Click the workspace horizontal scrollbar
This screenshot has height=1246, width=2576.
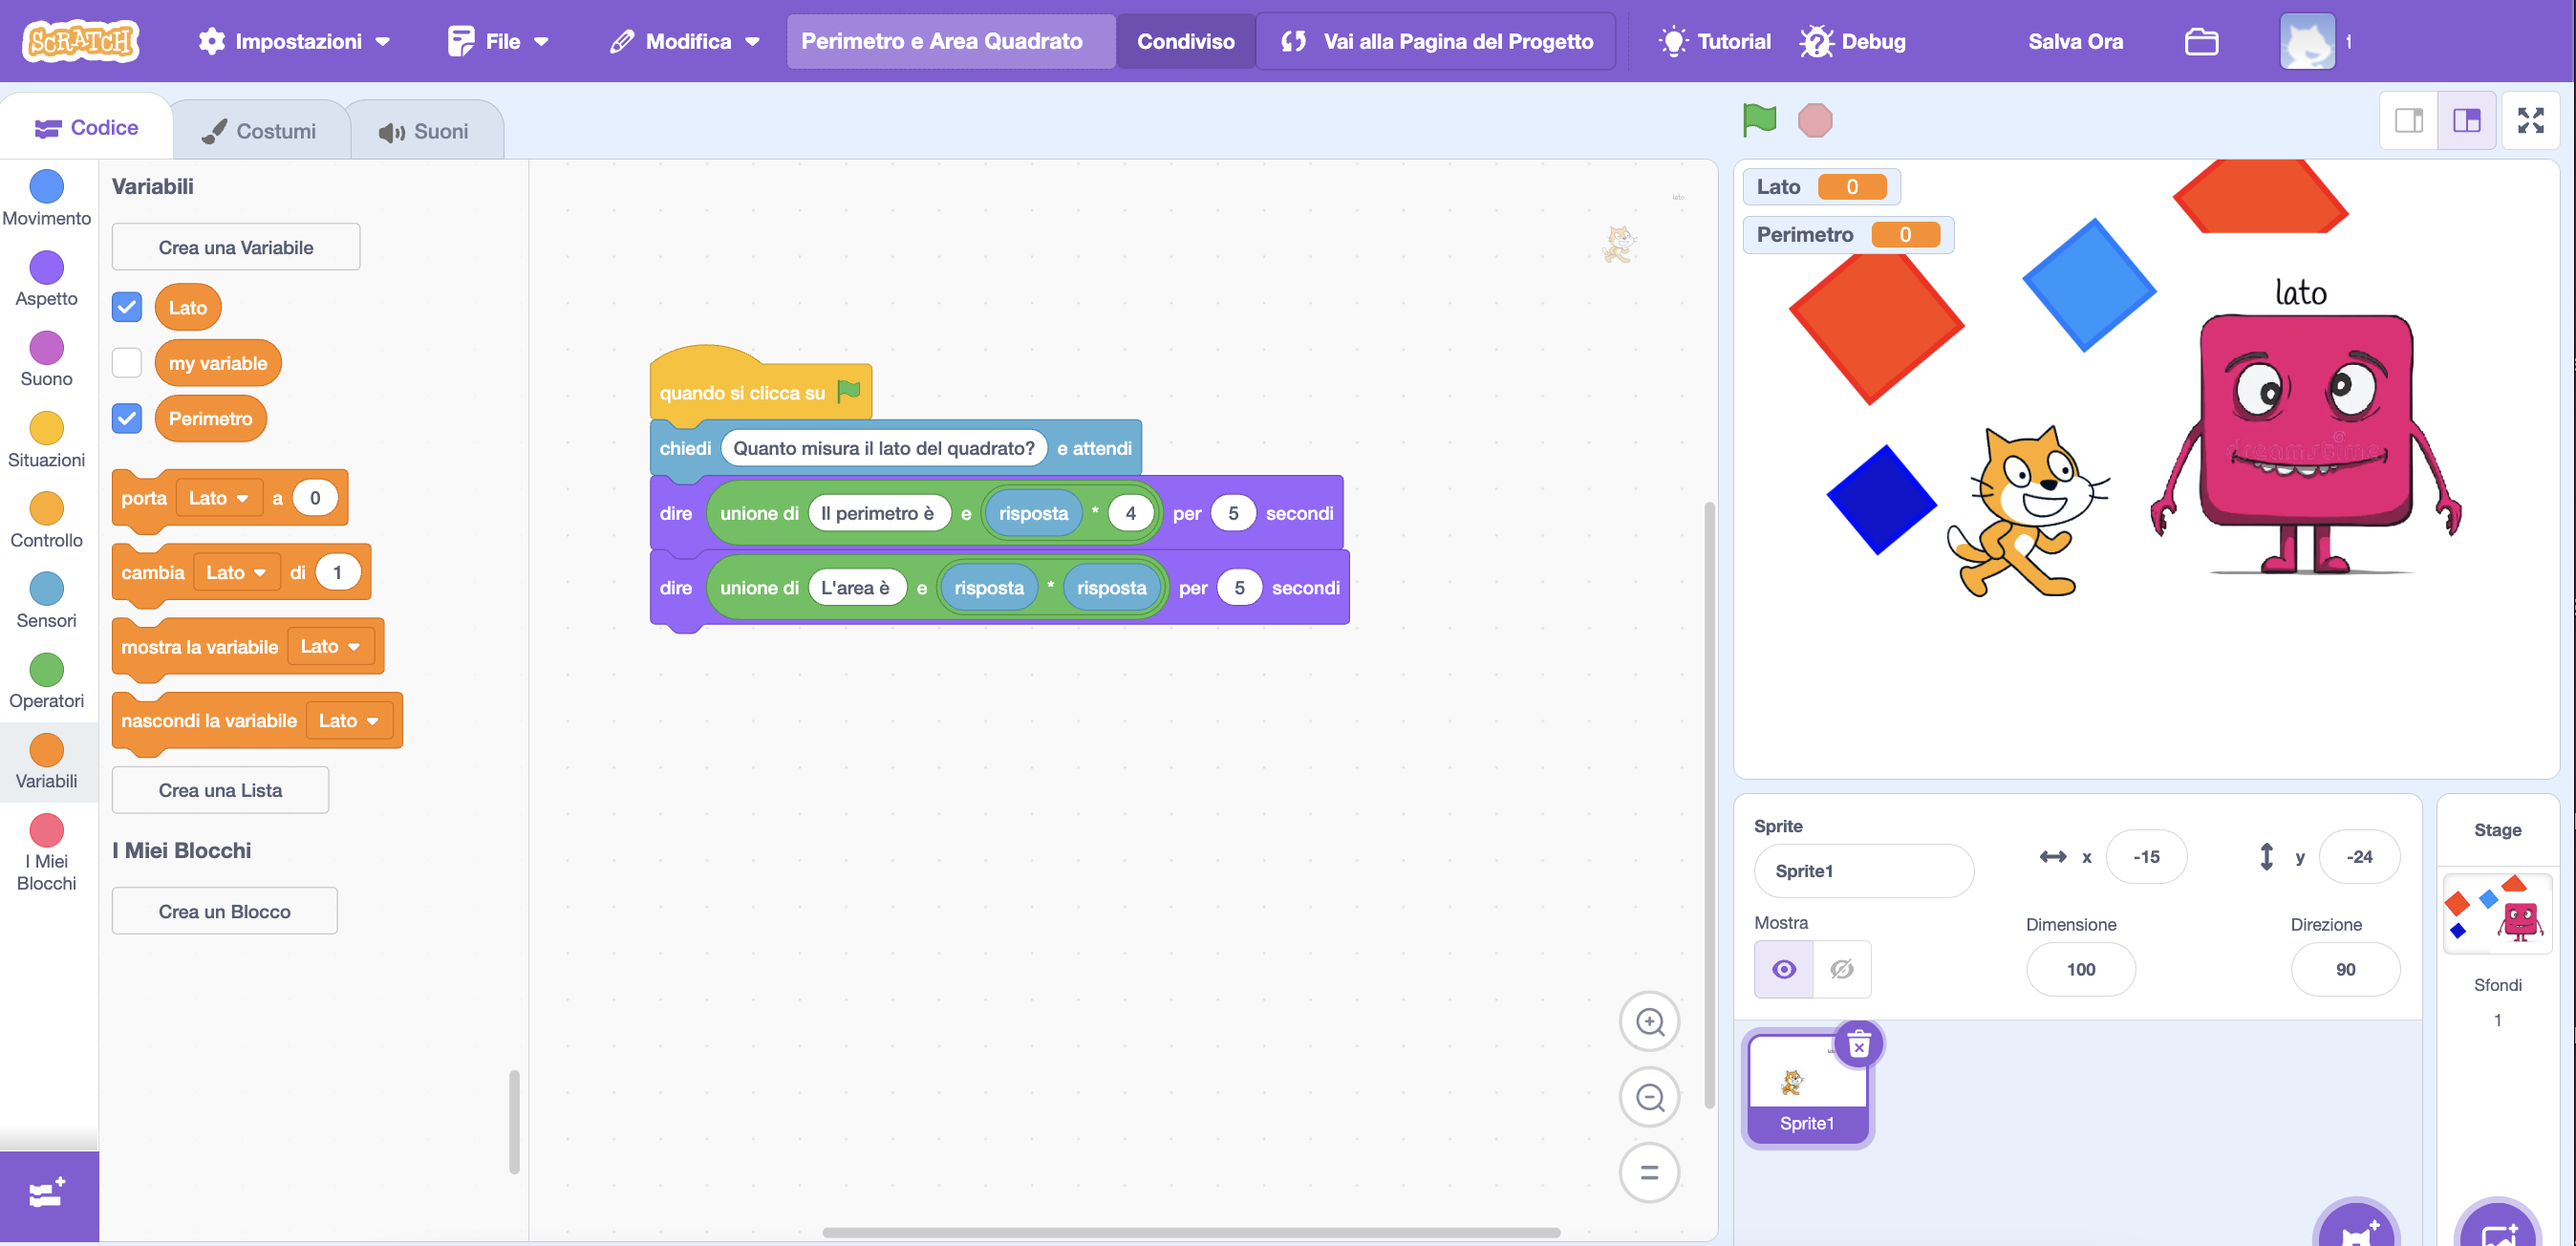pos(1191,1232)
